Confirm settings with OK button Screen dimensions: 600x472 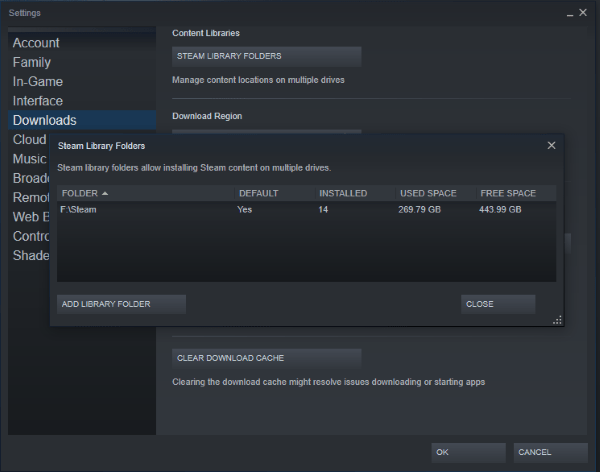[x=468, y=452]
